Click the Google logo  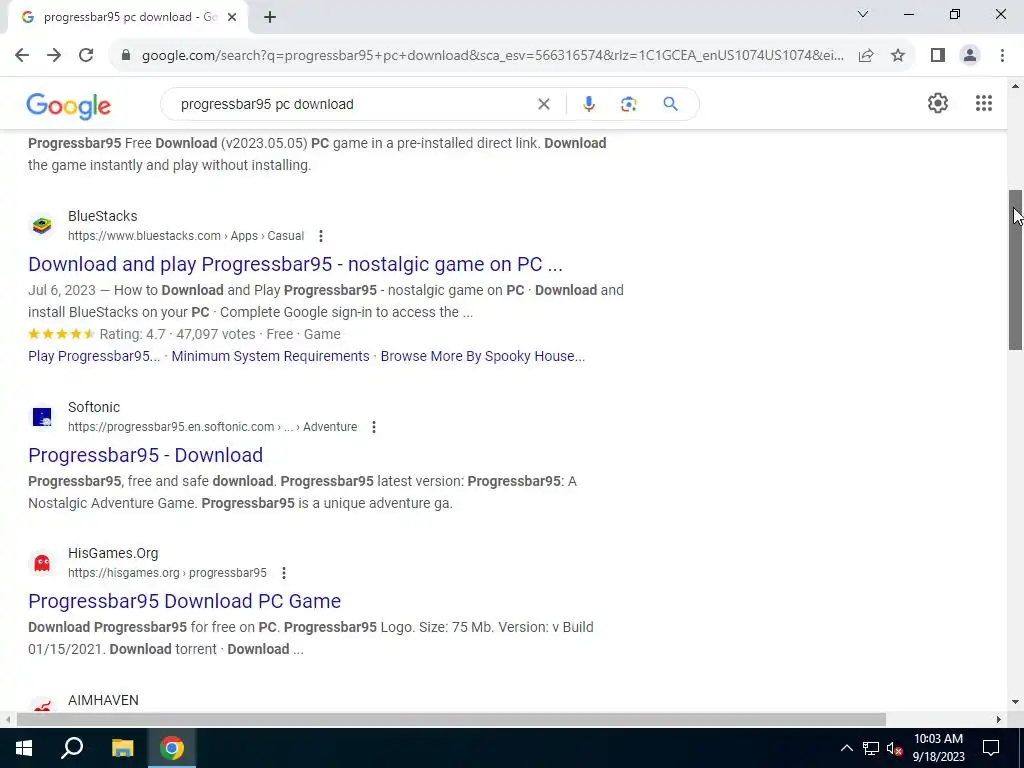coord(69,106)
